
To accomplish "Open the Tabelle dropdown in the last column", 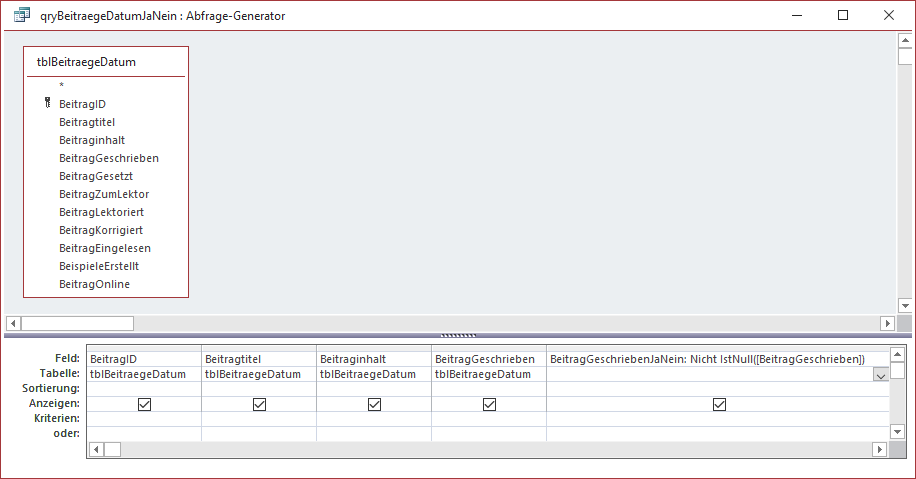I will coord(880,375).
